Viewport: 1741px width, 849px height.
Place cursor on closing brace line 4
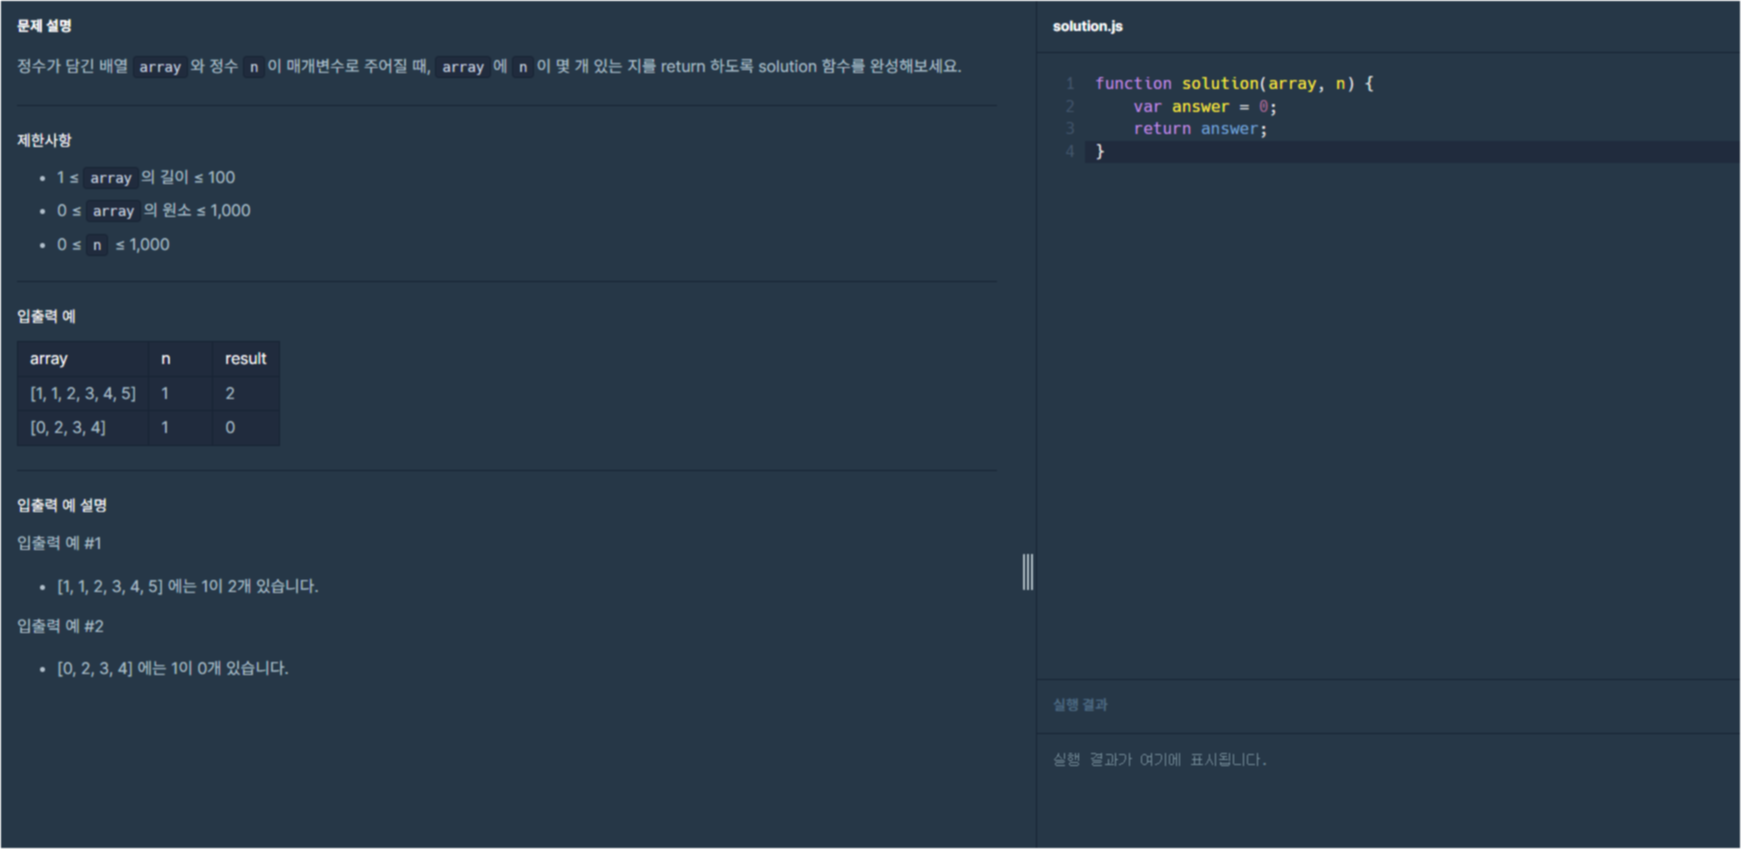click(x=1100, y=152)
